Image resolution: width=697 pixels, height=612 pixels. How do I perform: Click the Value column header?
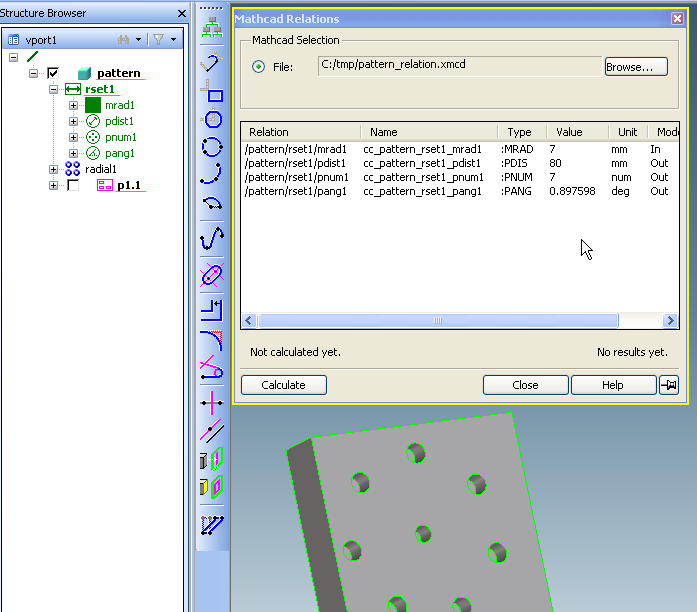577,132
